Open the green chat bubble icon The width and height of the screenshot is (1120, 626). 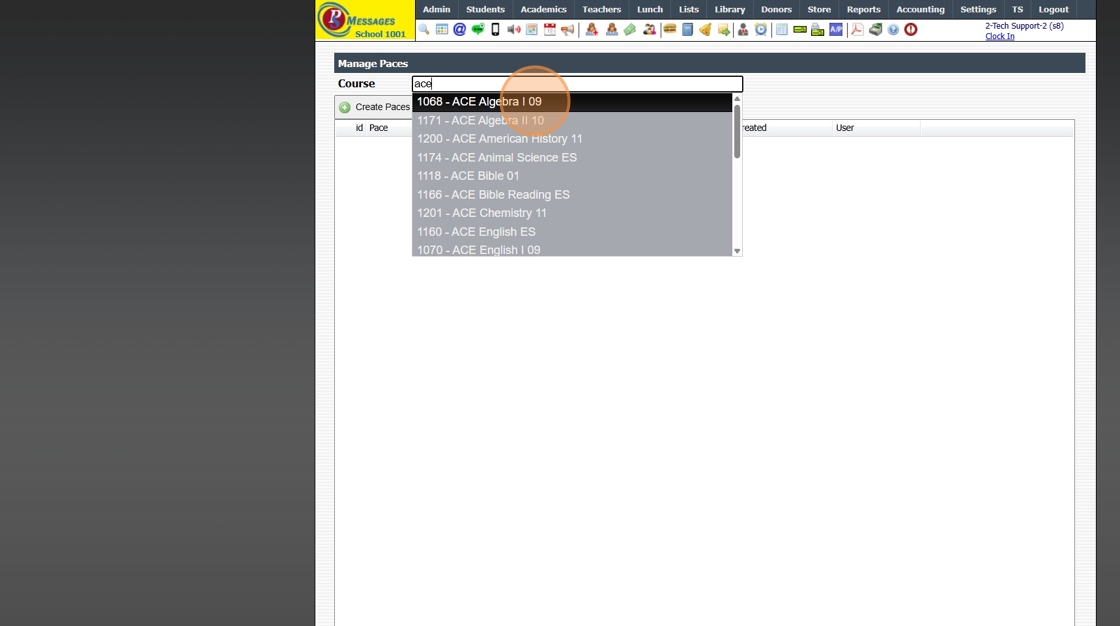(478, 29)
